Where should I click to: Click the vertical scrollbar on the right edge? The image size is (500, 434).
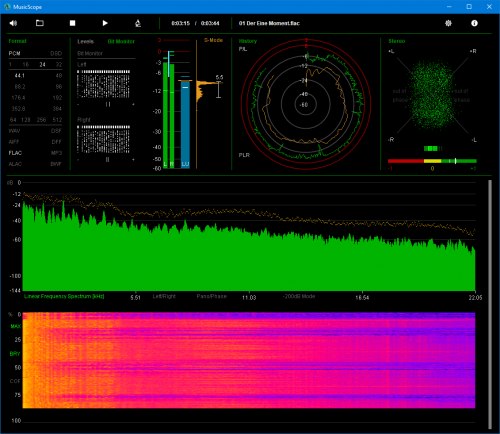tap(490, 304)
